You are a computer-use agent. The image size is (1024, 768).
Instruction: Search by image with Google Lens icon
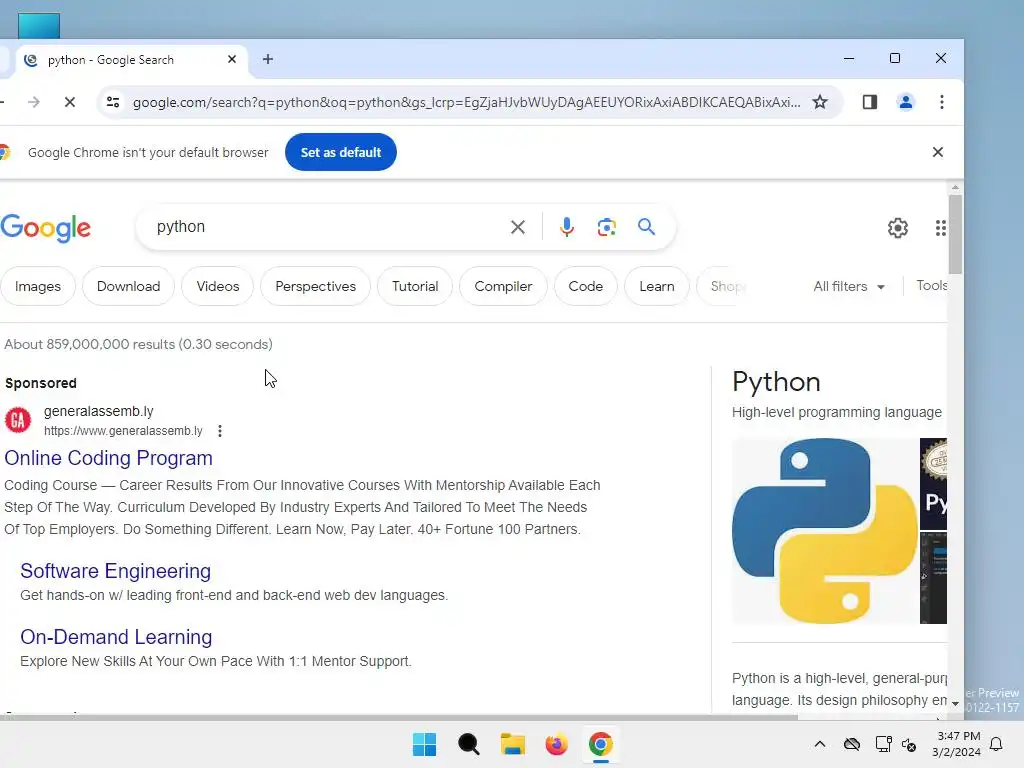click(606, 227)
